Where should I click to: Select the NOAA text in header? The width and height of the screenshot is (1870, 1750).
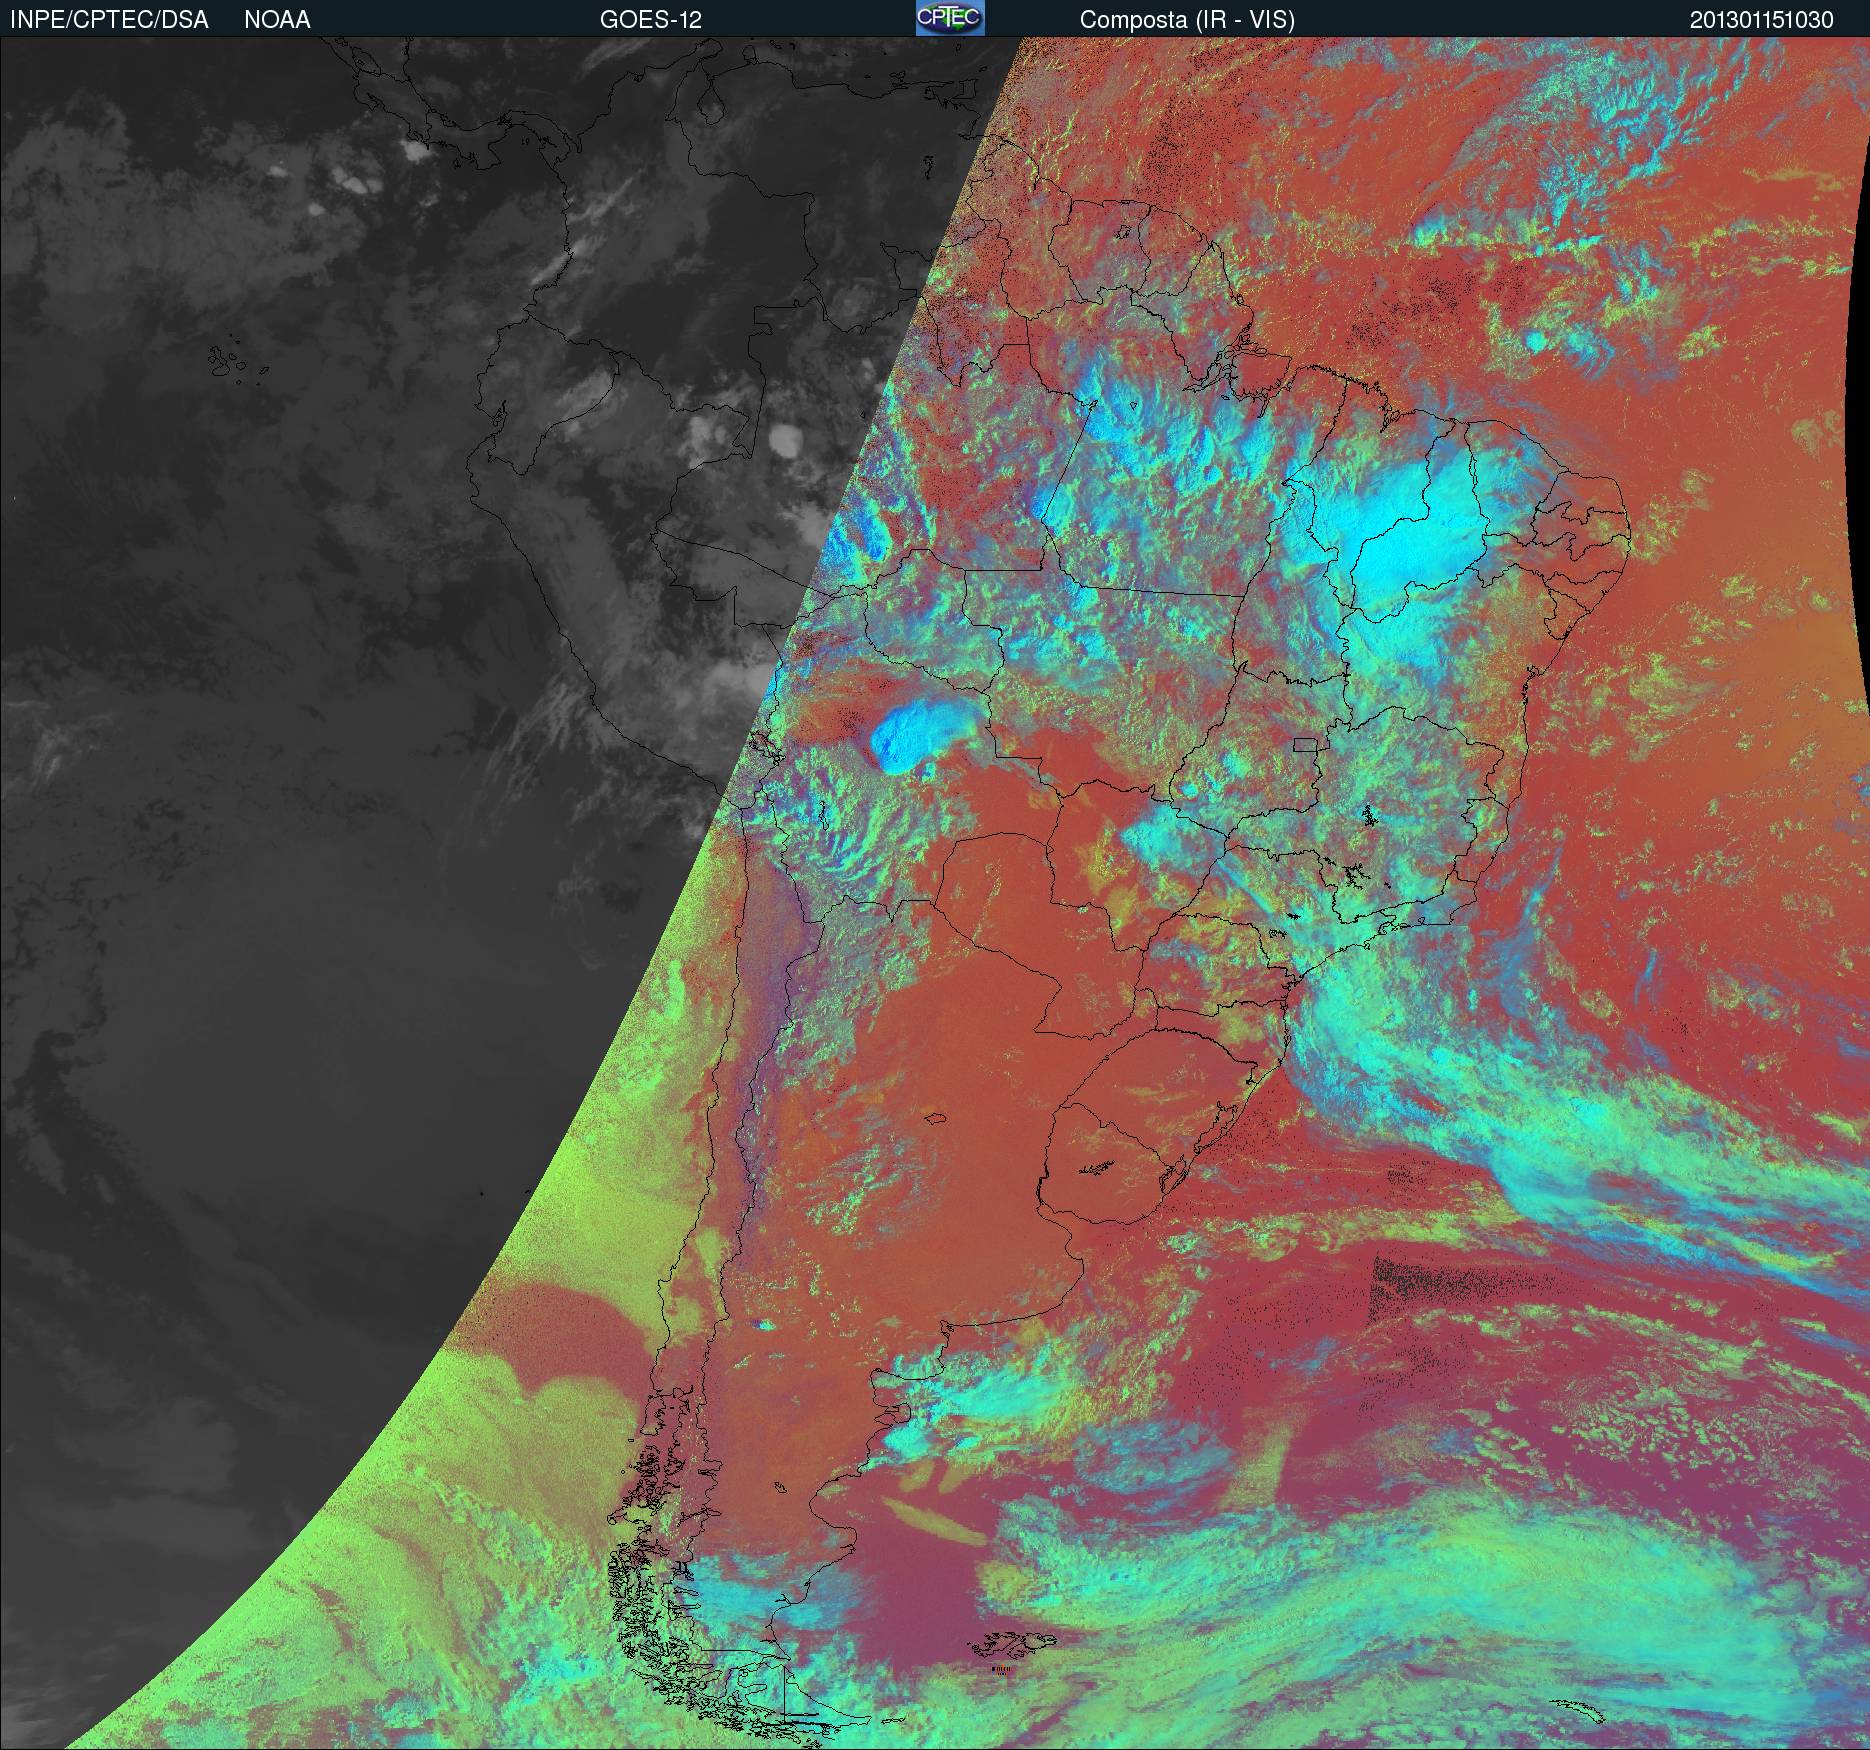[277, 20]
